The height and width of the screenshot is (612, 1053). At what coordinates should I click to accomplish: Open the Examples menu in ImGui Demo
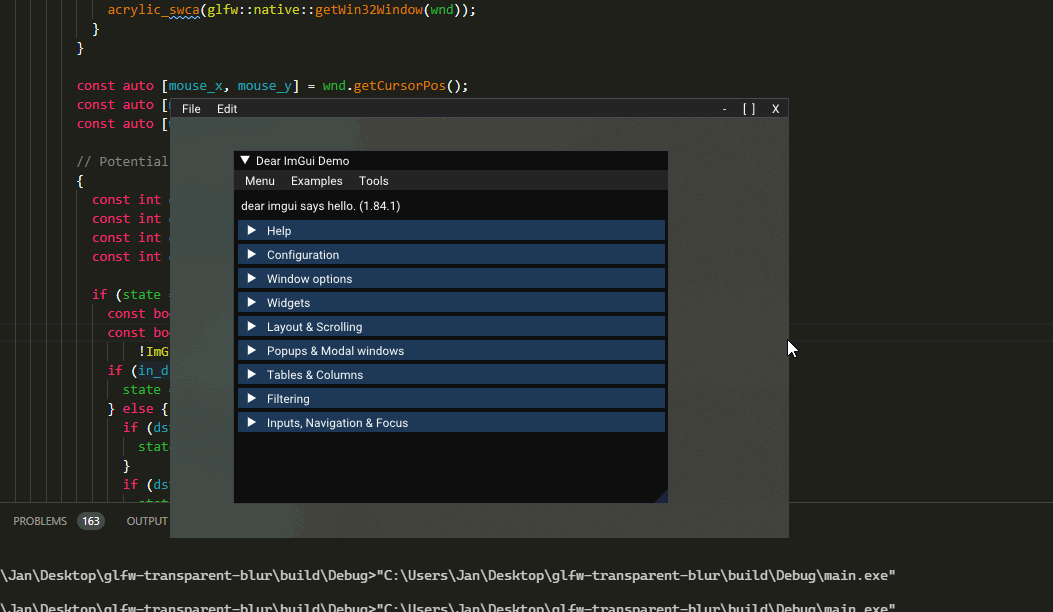click(316, 181)
